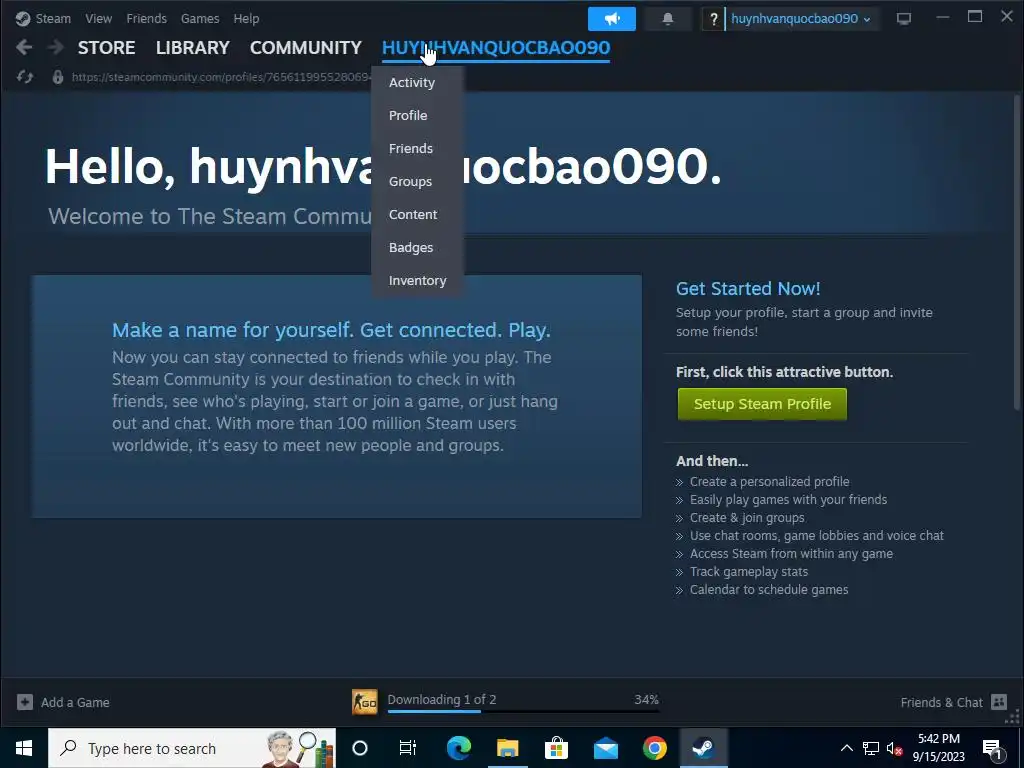This screenshot has width=1024, height=768.
Task: Go back with the left arrow
Action: coord(24,47)
